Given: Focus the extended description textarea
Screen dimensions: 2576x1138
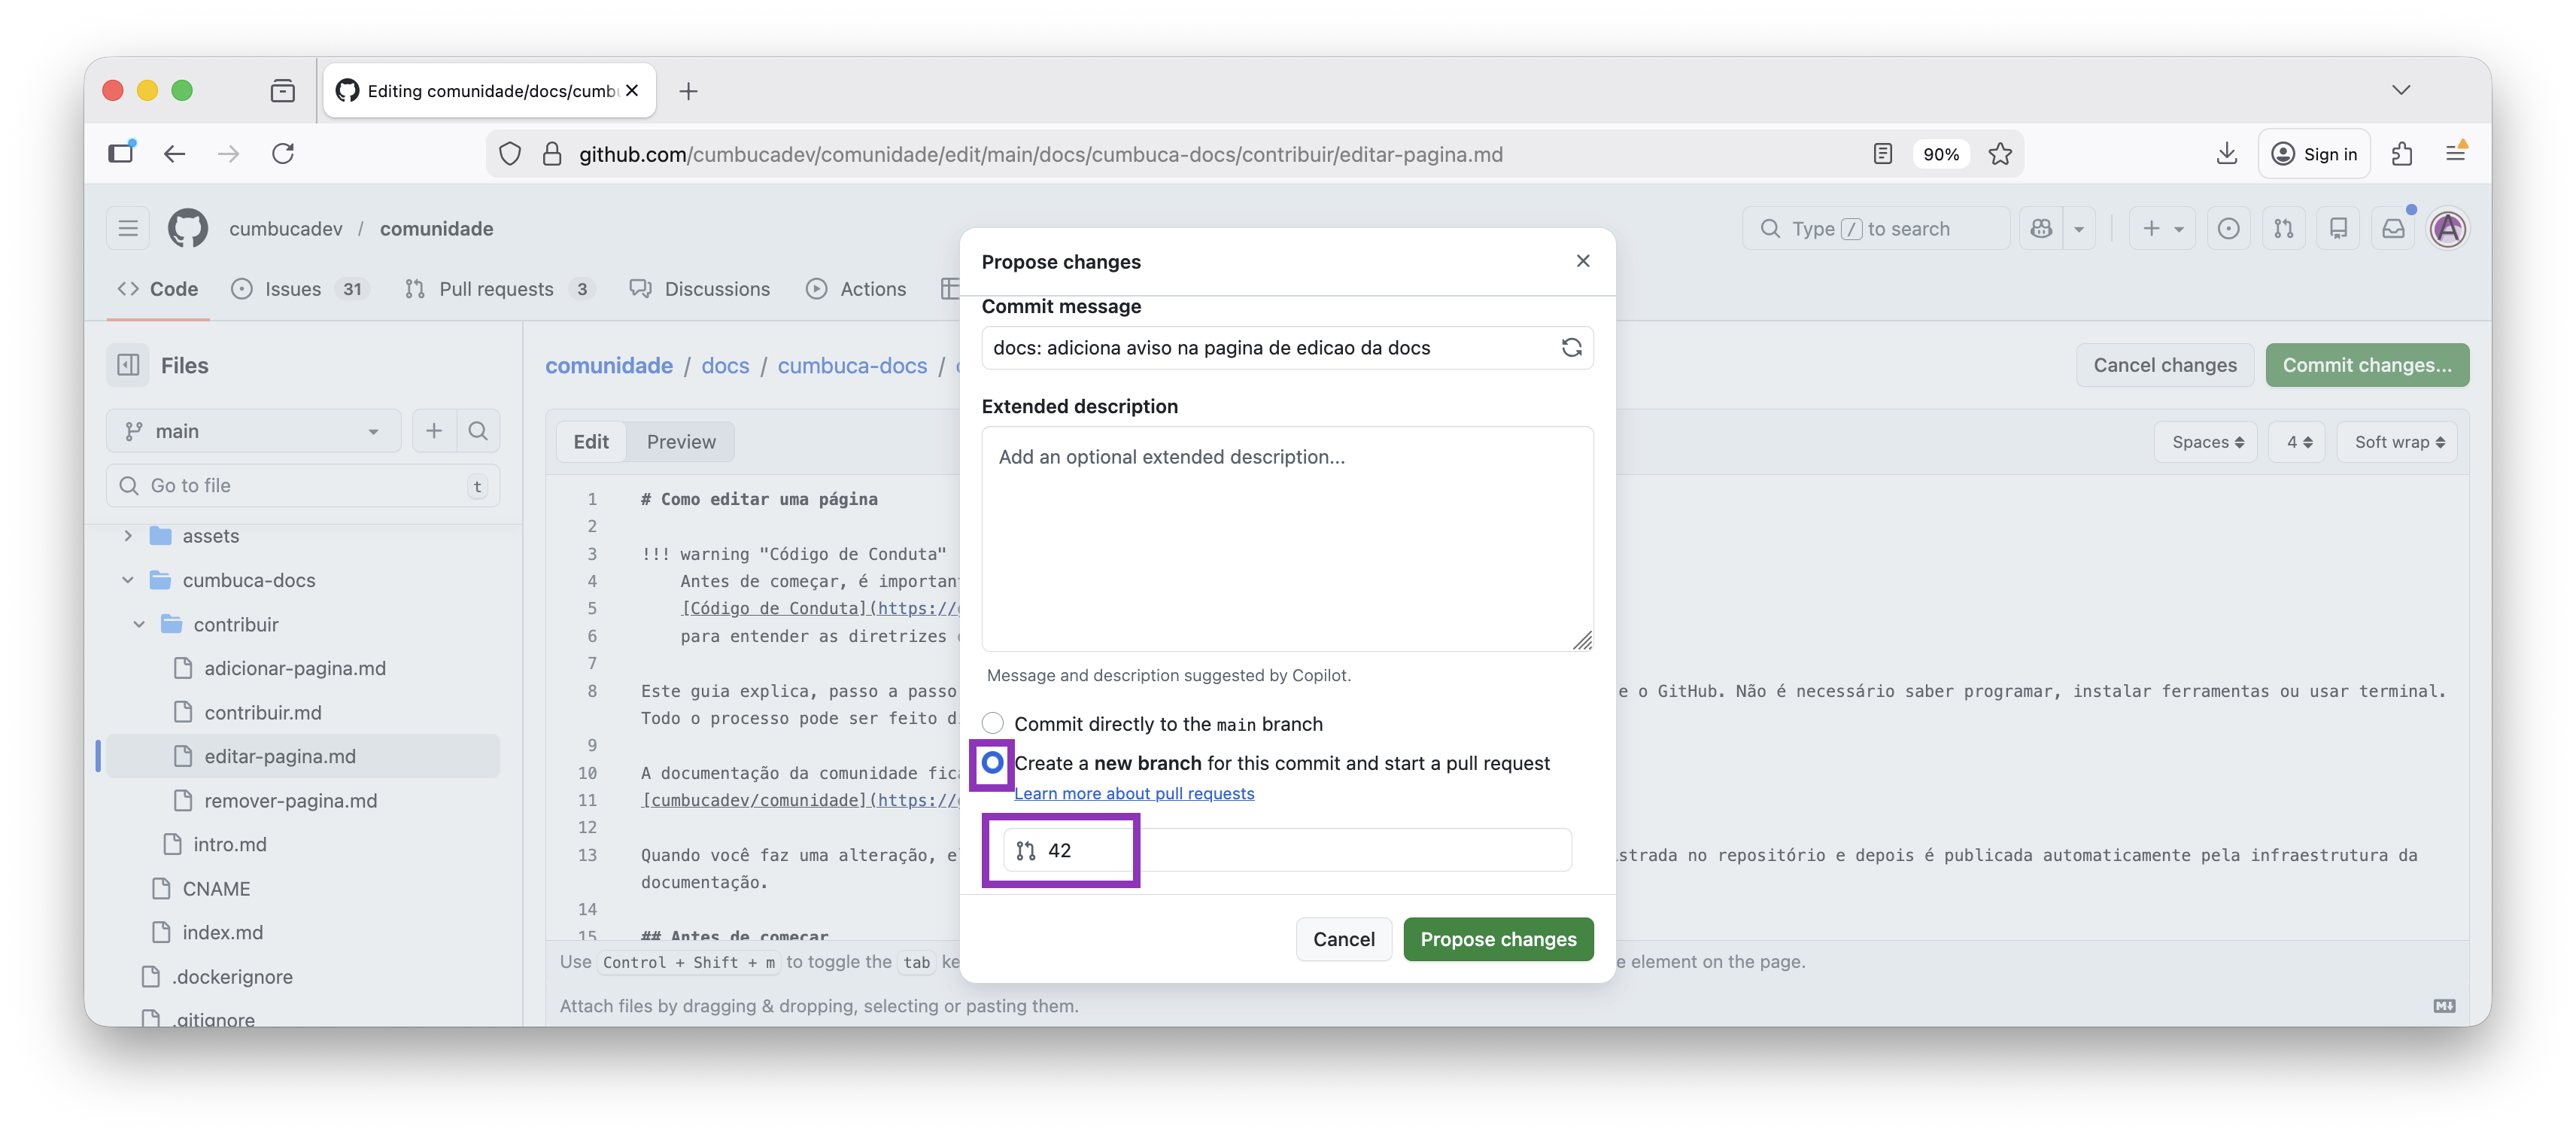Looking at the screenshot, I should (1287, 539).
